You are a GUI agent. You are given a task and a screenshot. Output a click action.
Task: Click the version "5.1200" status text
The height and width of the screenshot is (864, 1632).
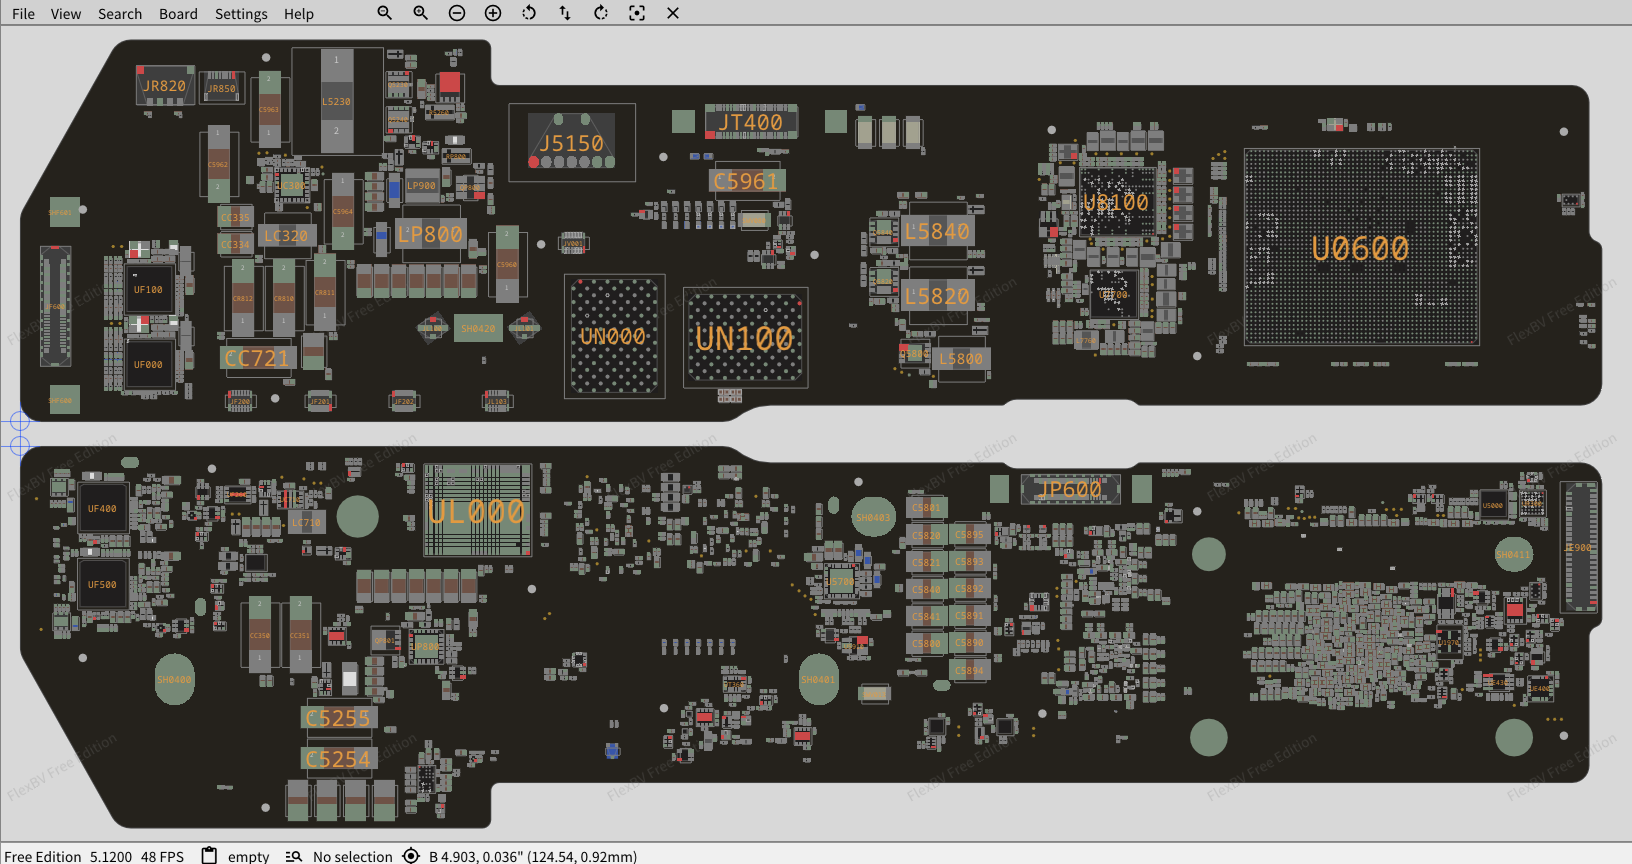pos(111,856)
